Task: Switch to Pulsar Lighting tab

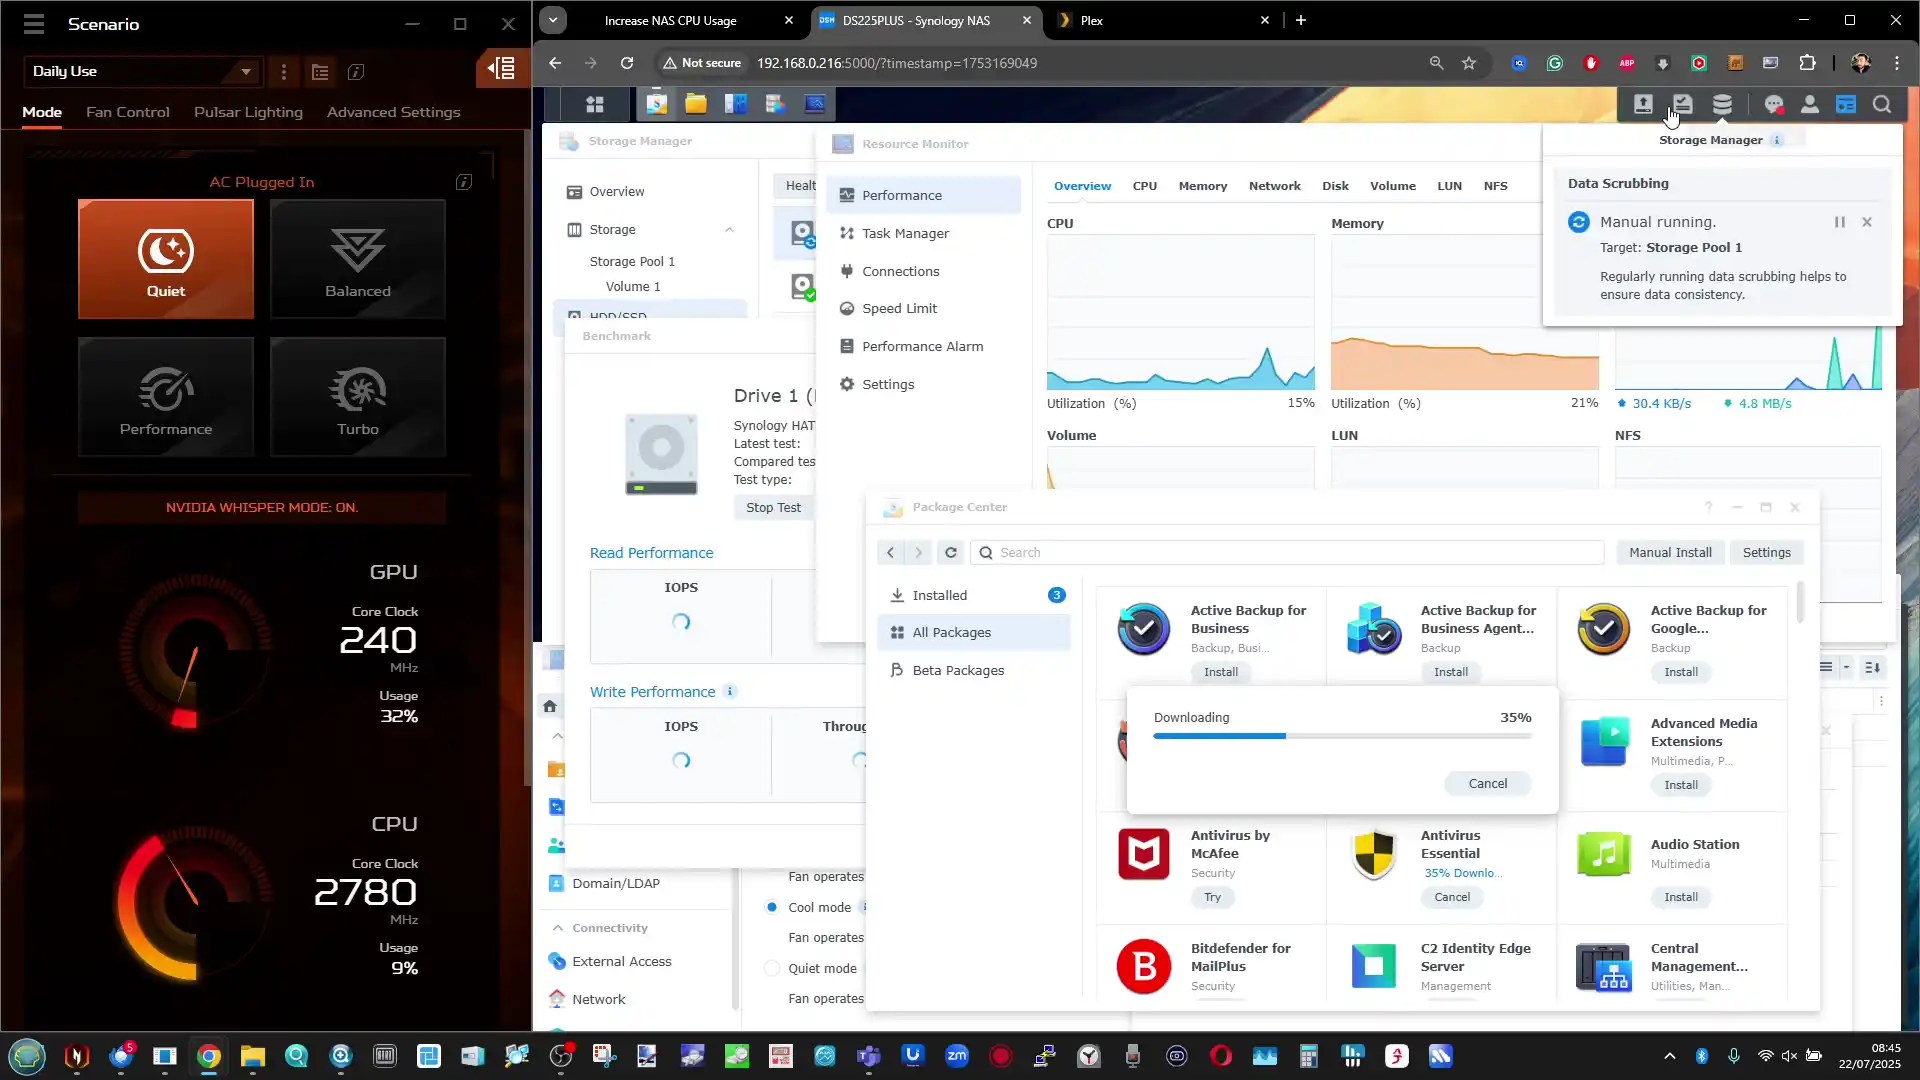Action: (248, 112)
